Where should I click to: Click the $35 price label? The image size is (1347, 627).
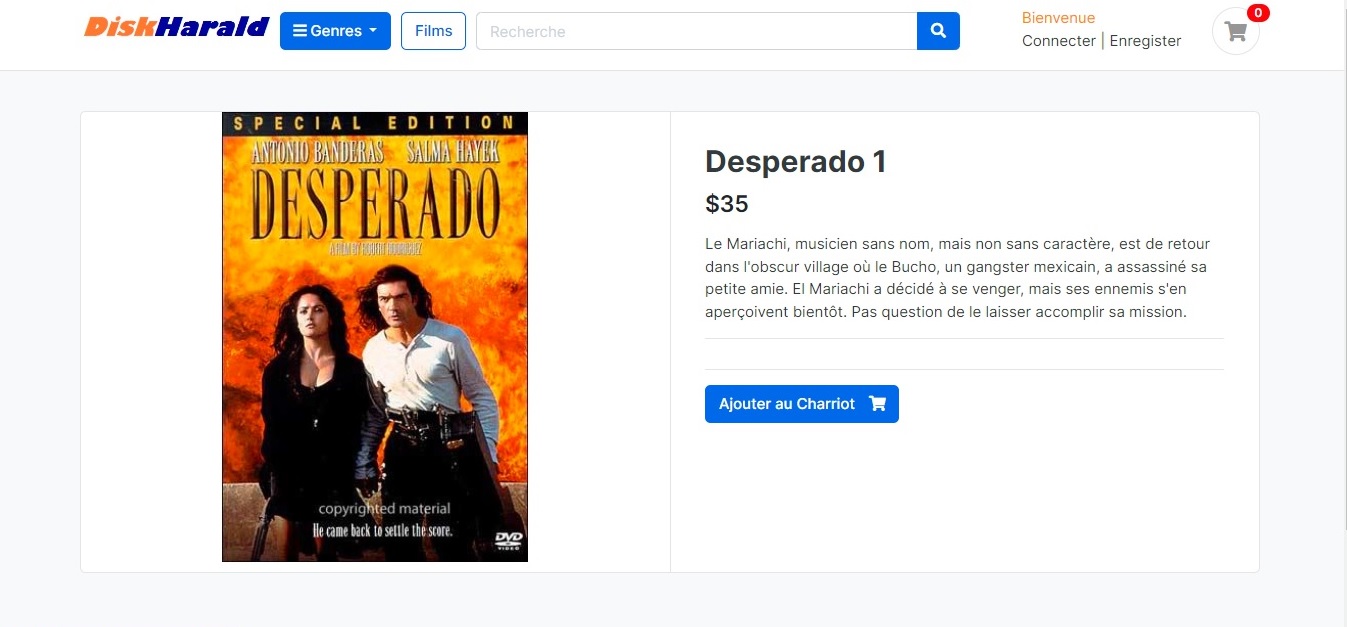click(x=727, y=204)
